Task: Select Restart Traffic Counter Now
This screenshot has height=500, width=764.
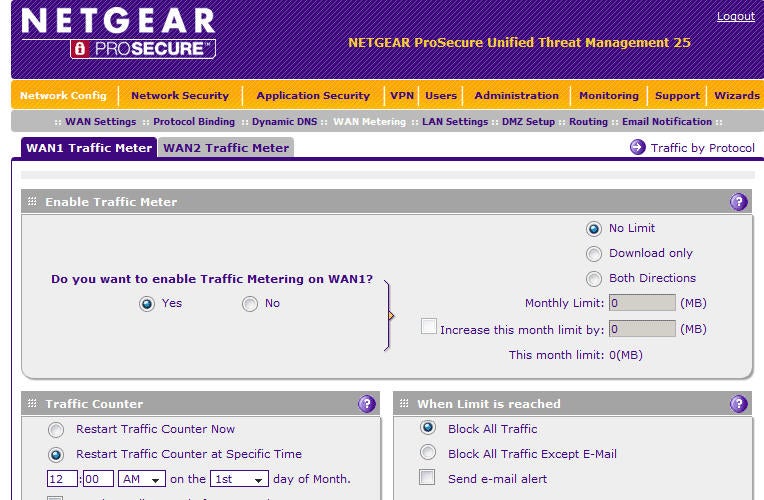Action: 56,430
